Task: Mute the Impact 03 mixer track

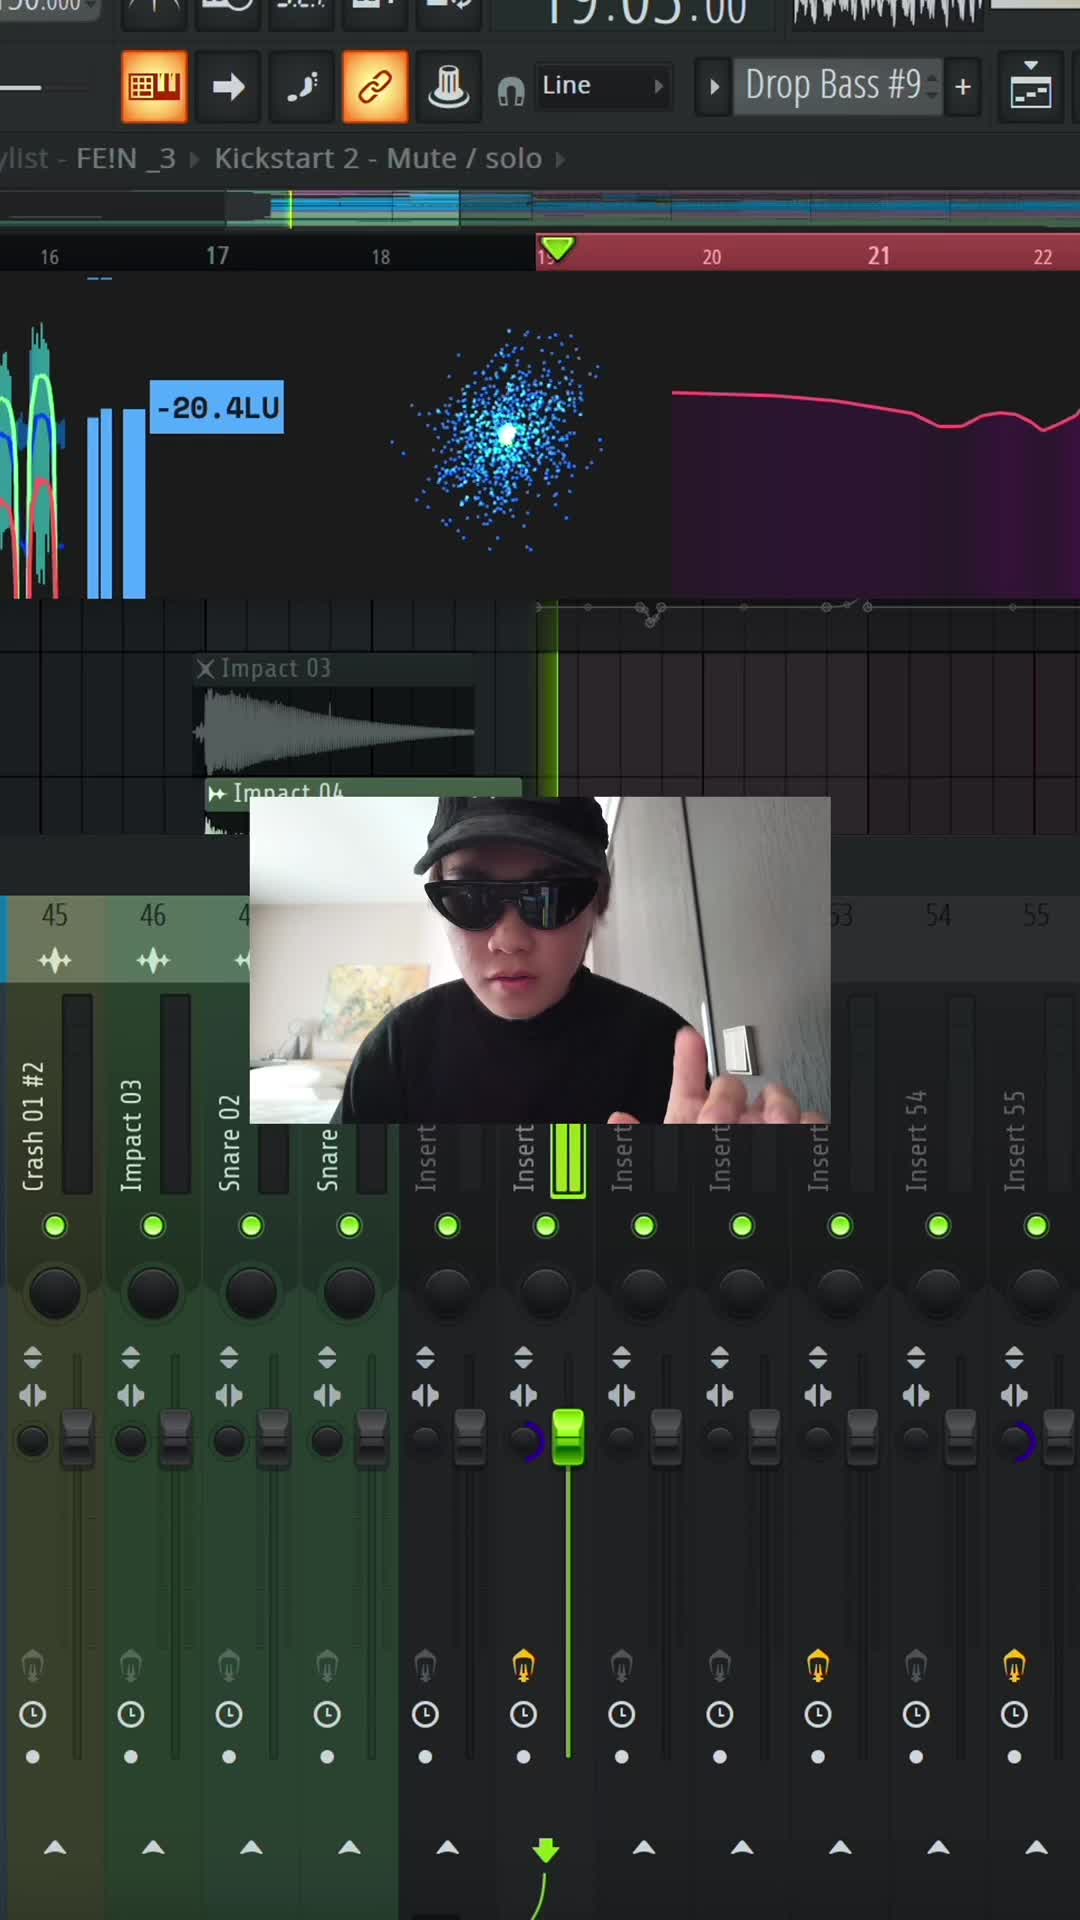Action: tap(153, 1226)
